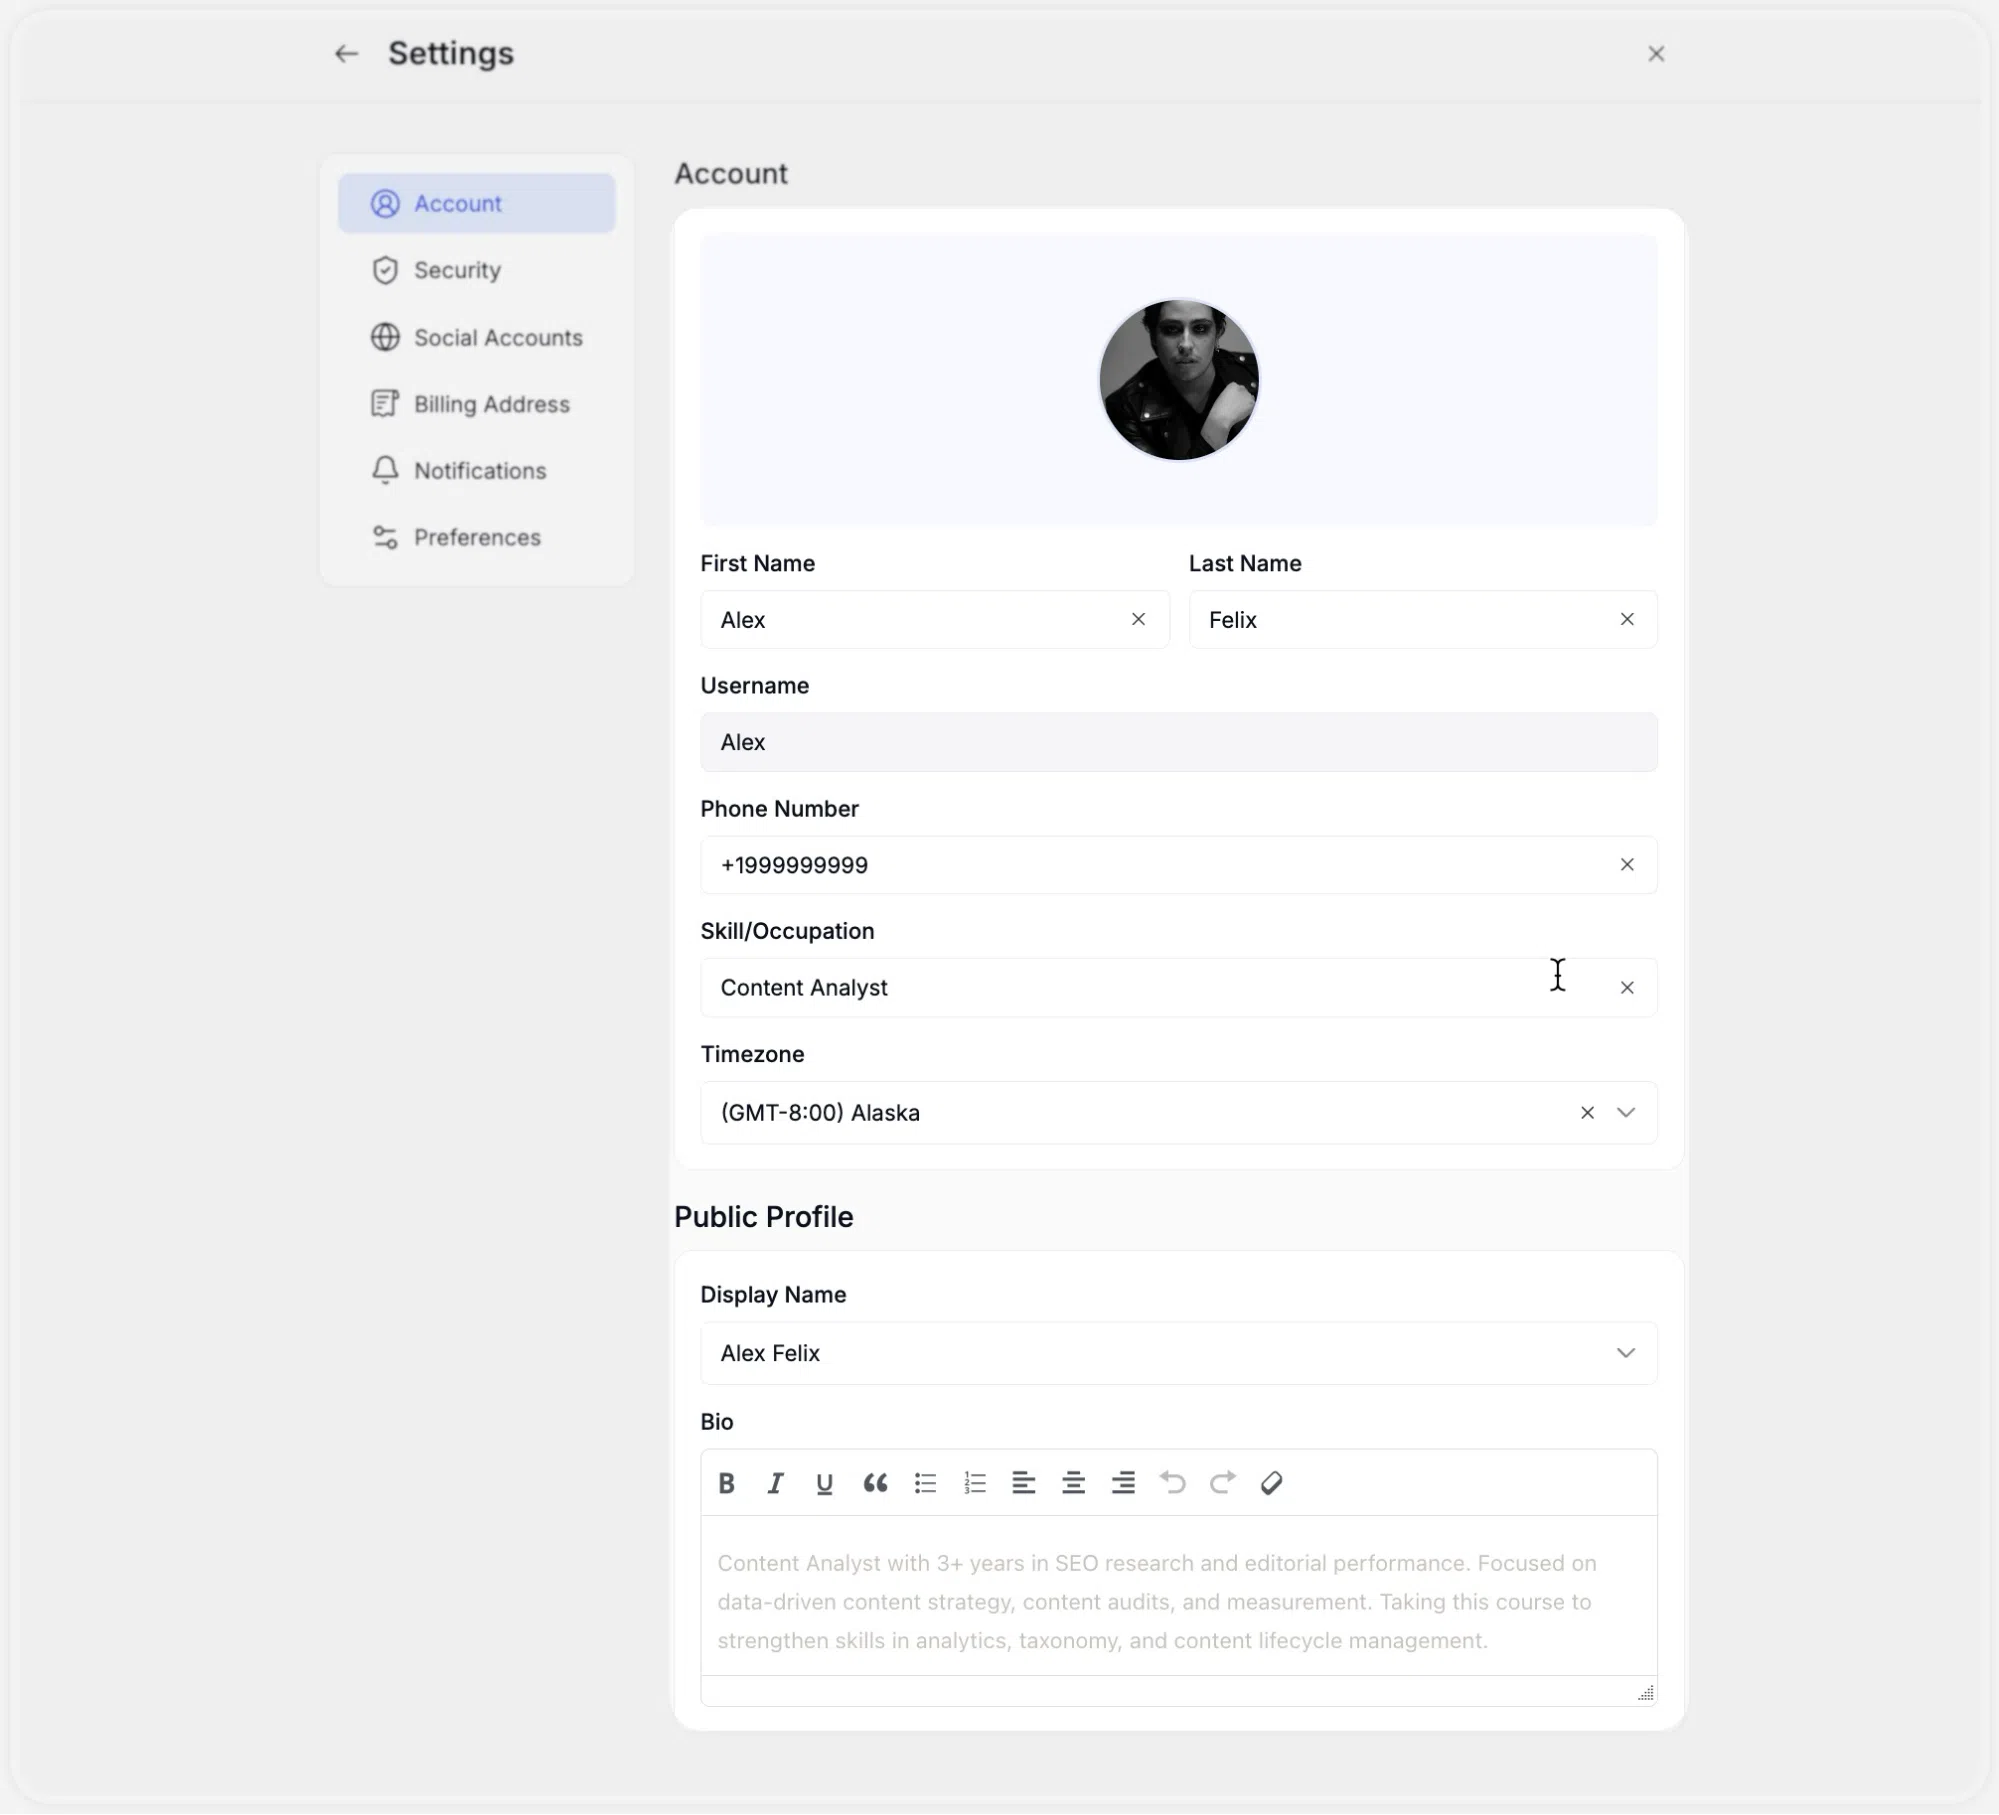
Task: Center align Bio text
Action: coord(1073,1483)
